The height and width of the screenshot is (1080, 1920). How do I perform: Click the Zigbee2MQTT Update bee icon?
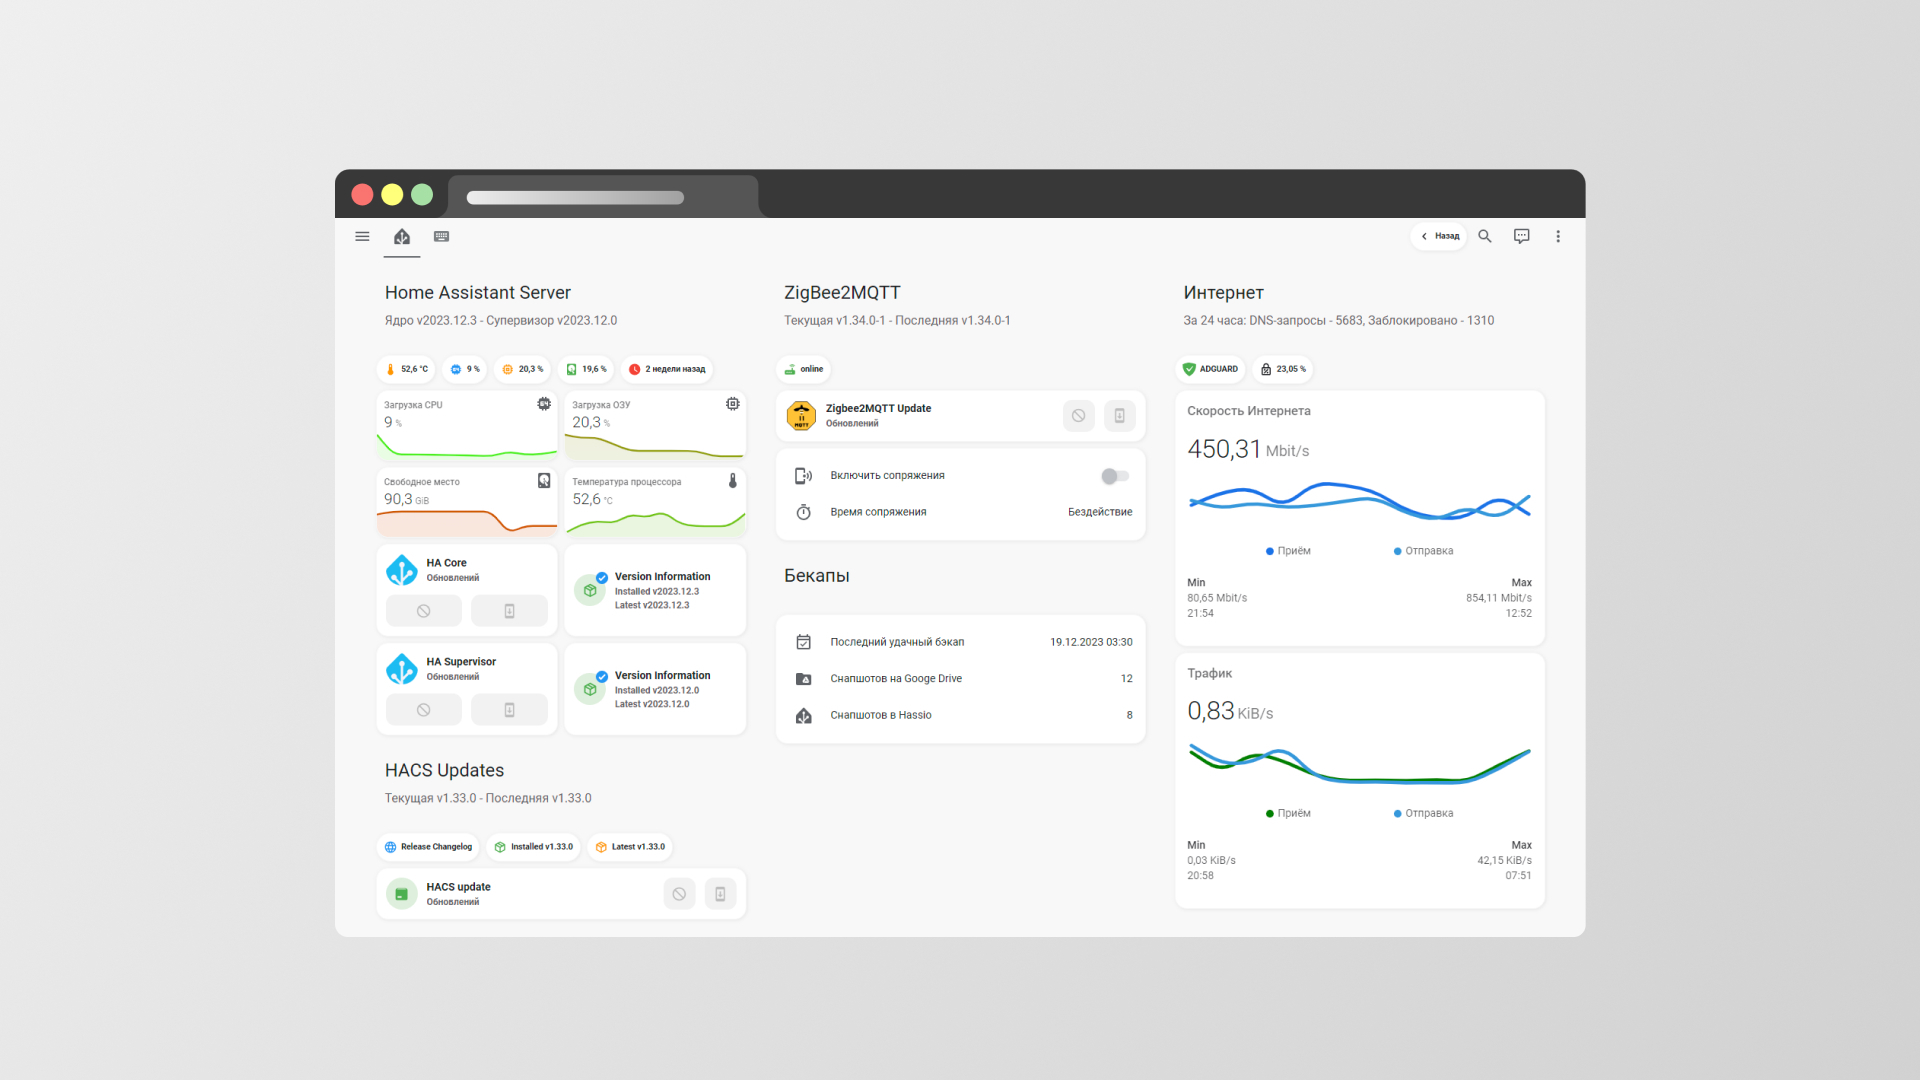801,416
